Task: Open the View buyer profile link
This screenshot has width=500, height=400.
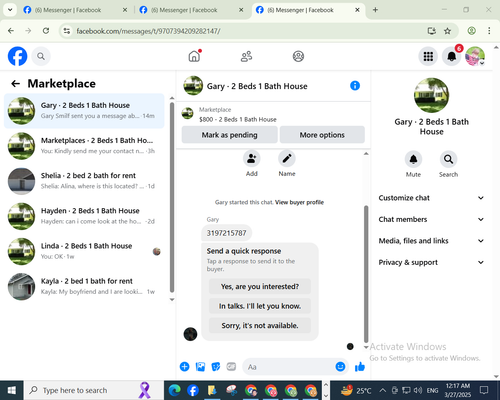Action: click(x=299, y=202)
